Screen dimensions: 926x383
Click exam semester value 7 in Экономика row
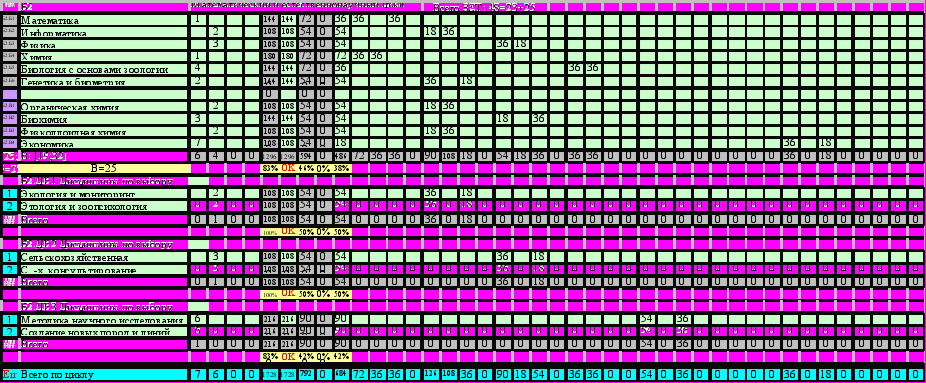(197, 144)
